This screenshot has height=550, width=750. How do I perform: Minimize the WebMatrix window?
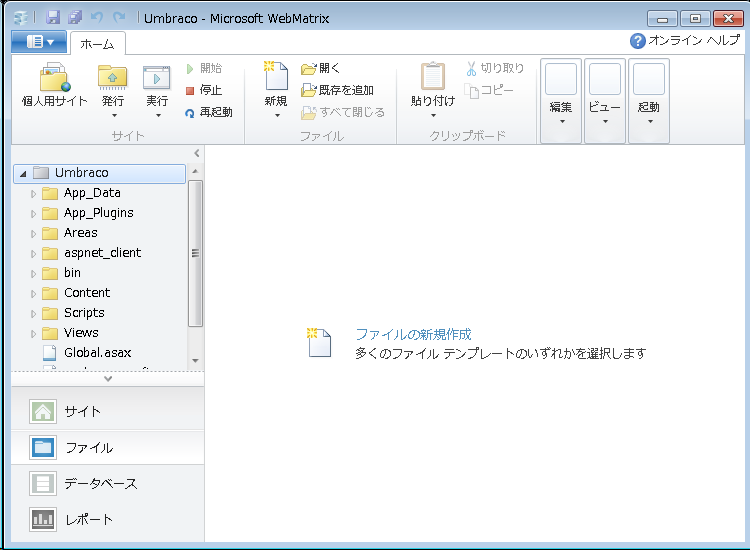662,19
